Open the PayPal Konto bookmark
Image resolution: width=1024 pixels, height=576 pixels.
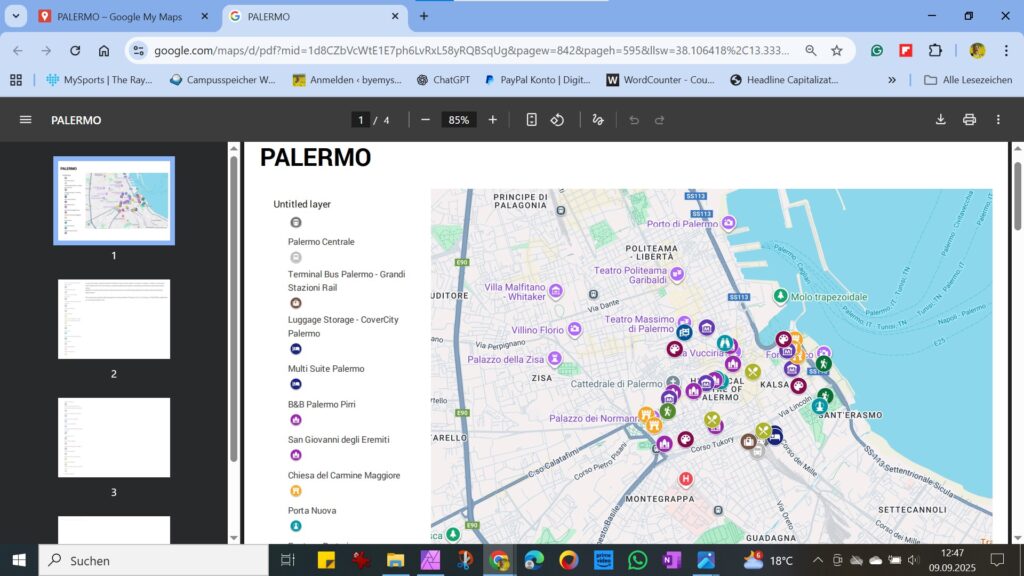[x=538, y=80]
